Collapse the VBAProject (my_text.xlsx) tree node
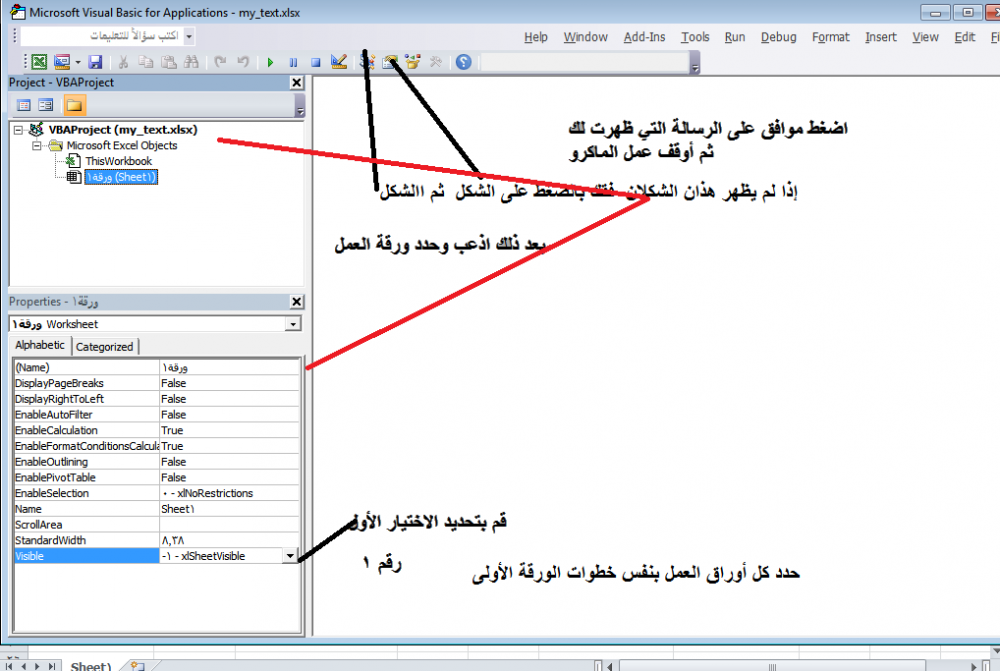This screenshot has width=1000, height=671. pyautogui.click(x=19, y=130)
